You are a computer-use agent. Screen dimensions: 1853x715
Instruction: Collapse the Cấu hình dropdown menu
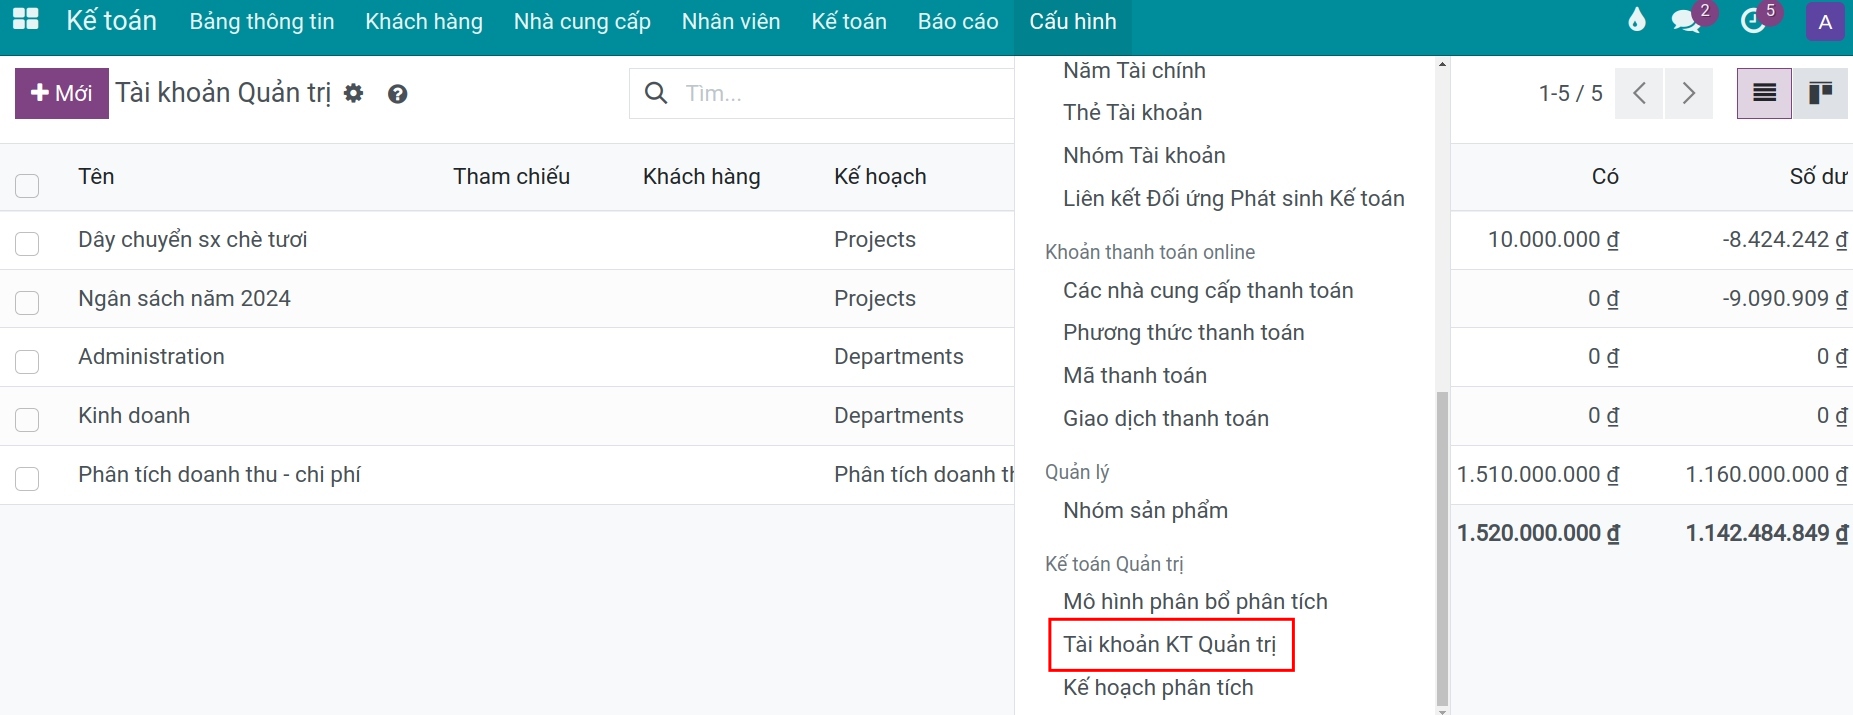coord(1073,21)
